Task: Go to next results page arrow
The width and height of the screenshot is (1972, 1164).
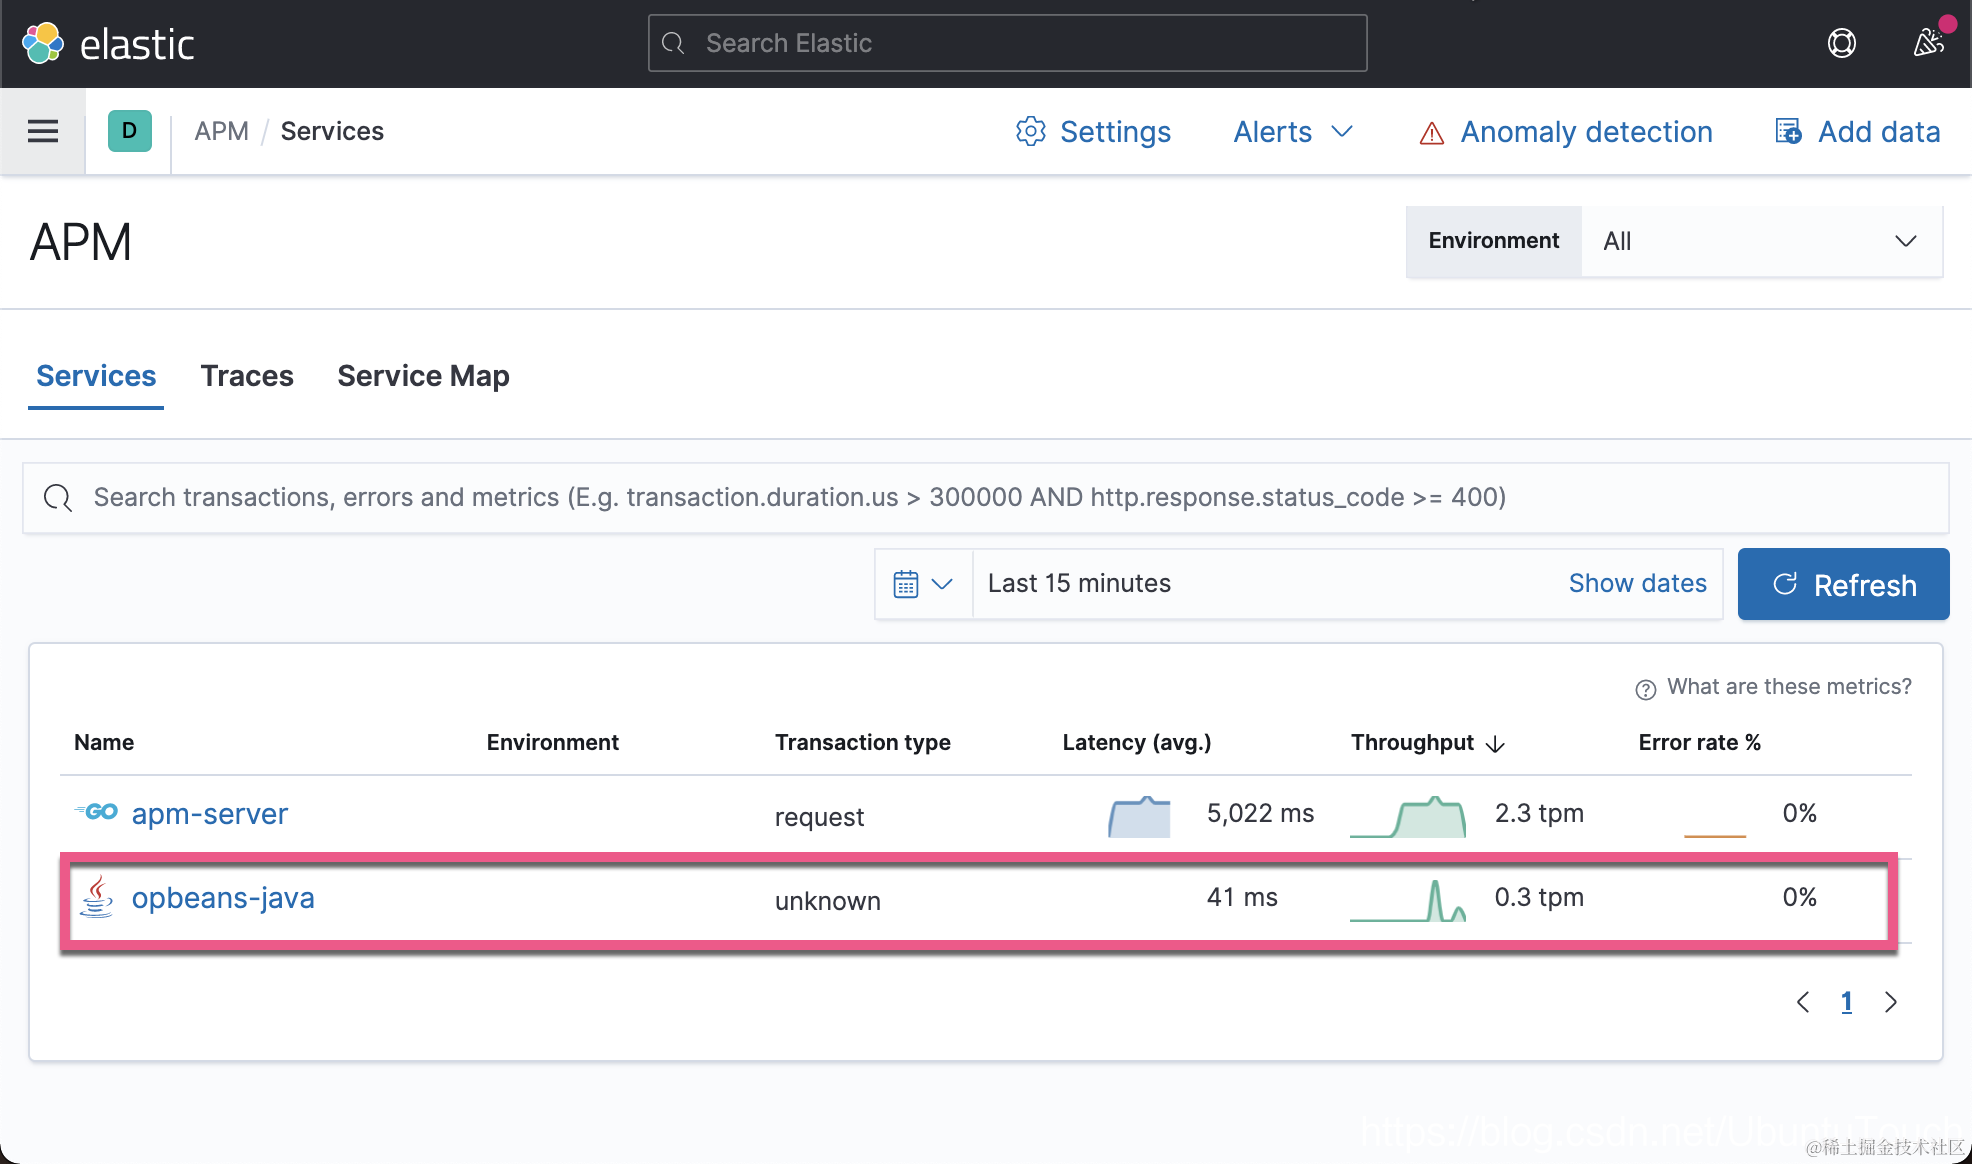Action: point(1890,1002)
